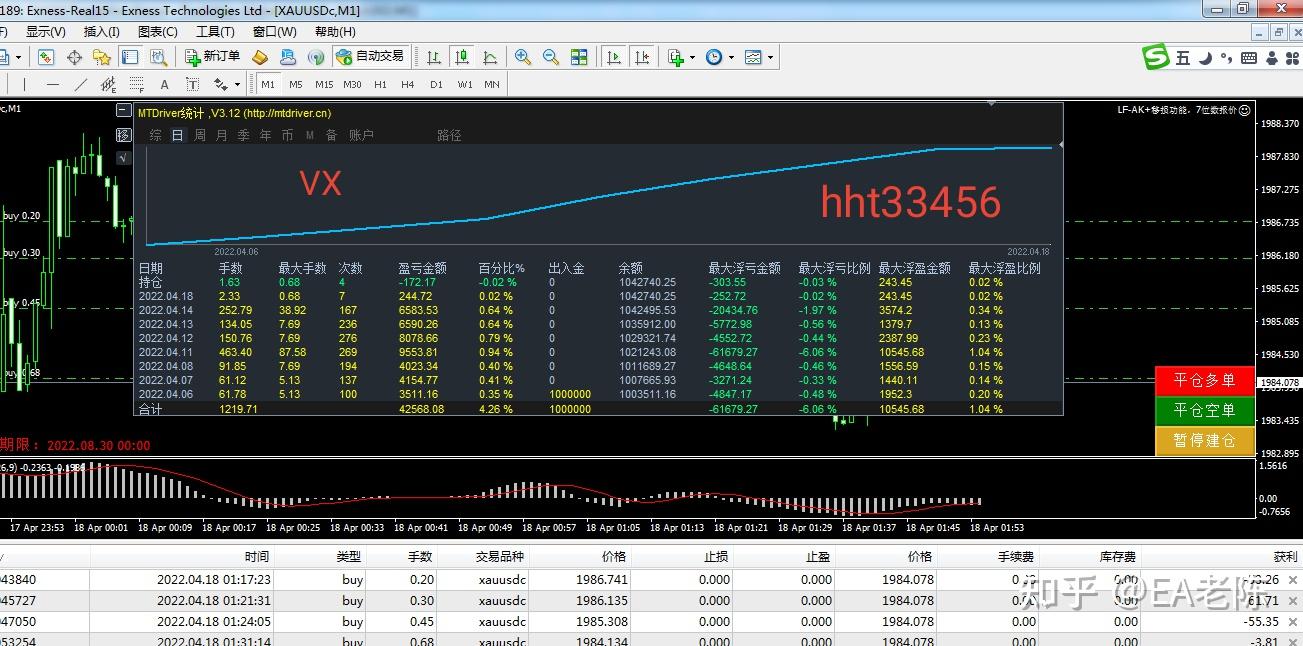The height and width of the screenshot is (646, 1303).
Task: Click the signals cloud icon
Action: (288, 57)
